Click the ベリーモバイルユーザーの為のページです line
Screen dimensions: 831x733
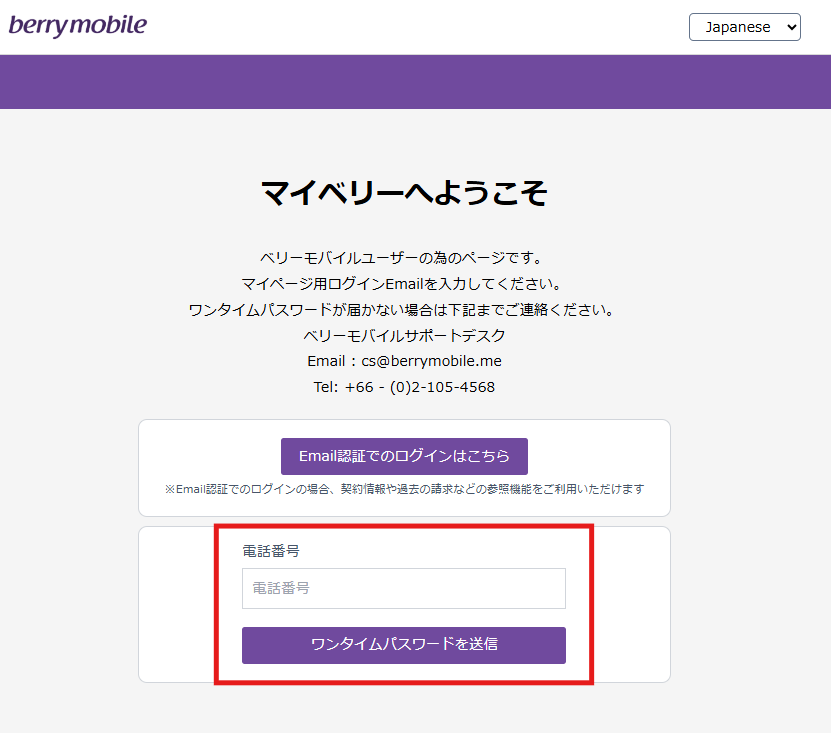[x=402, y=258]
